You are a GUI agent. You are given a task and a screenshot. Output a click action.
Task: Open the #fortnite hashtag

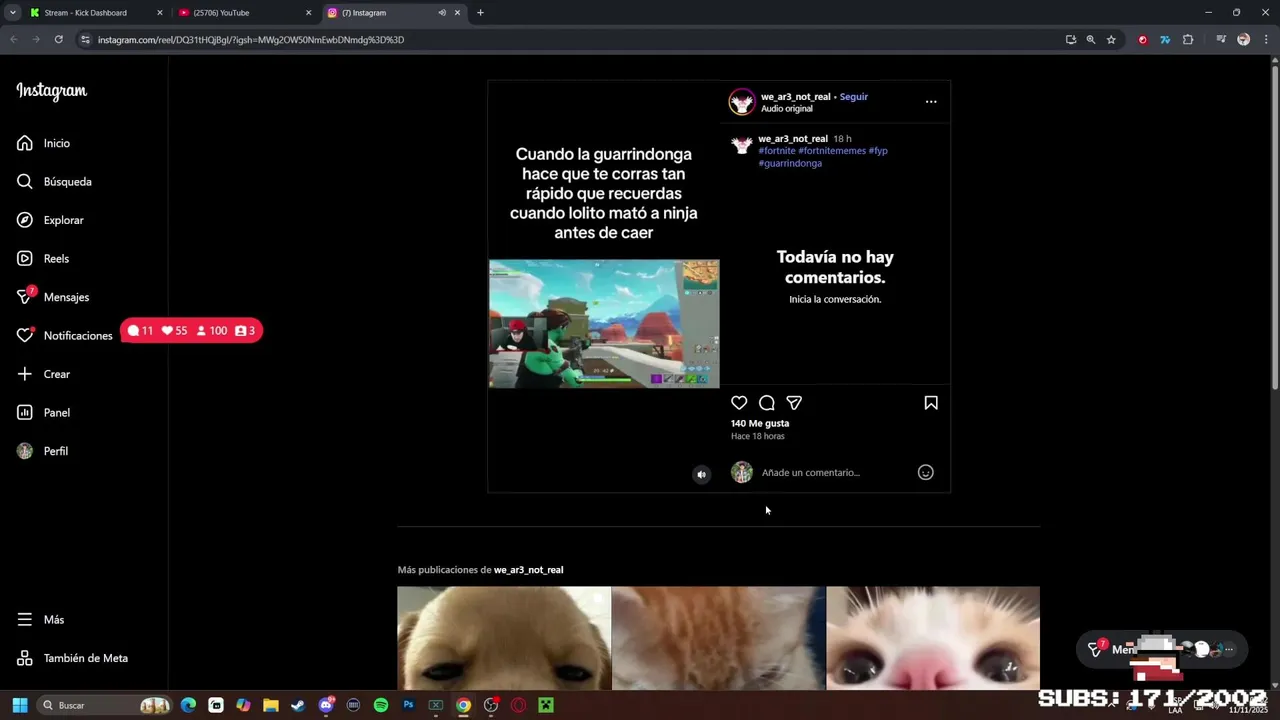pos(777,151)
